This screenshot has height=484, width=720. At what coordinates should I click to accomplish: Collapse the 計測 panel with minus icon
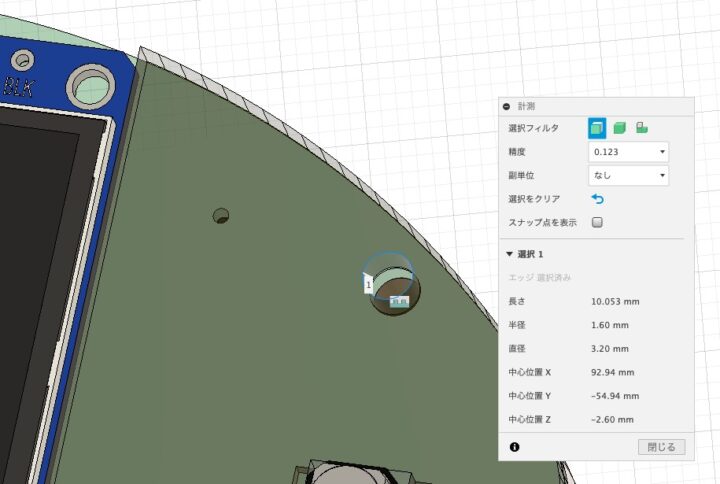(x=507, y=106)
